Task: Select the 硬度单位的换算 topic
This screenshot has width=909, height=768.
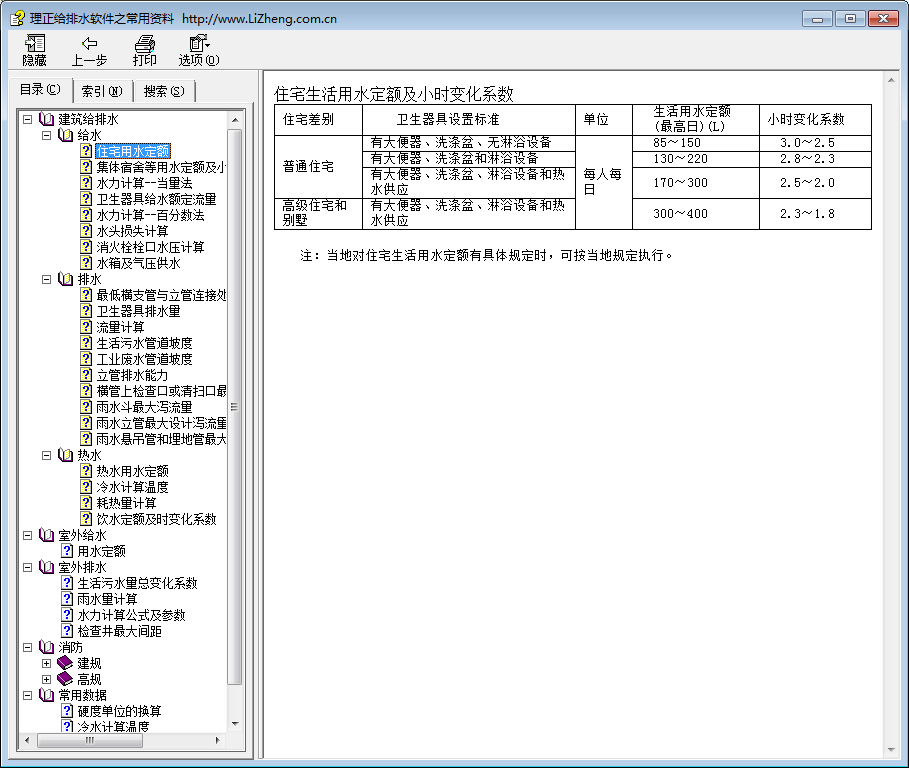Action: [119, 711]
